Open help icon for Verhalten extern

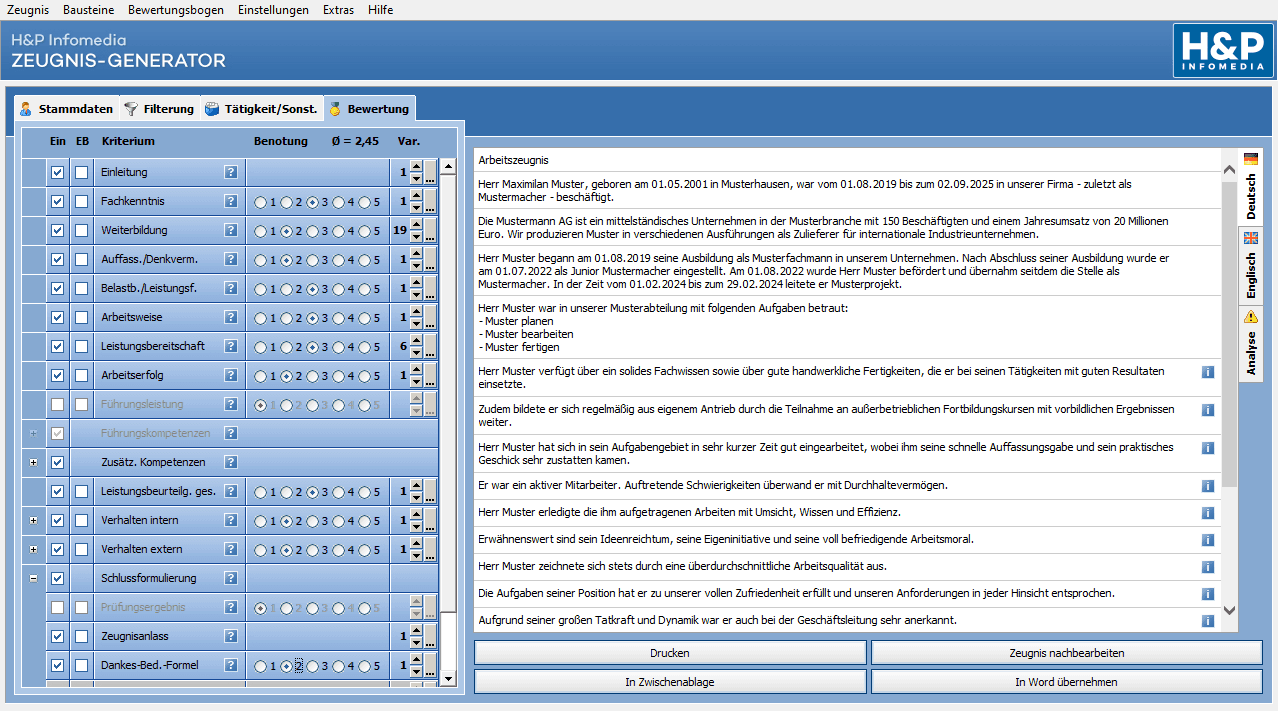230,549
